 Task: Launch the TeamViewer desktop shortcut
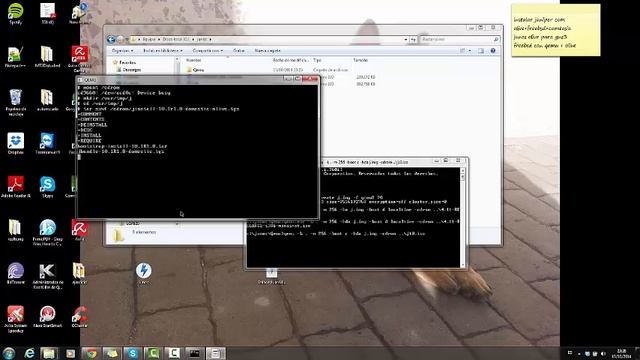click(x=47, y=143)
